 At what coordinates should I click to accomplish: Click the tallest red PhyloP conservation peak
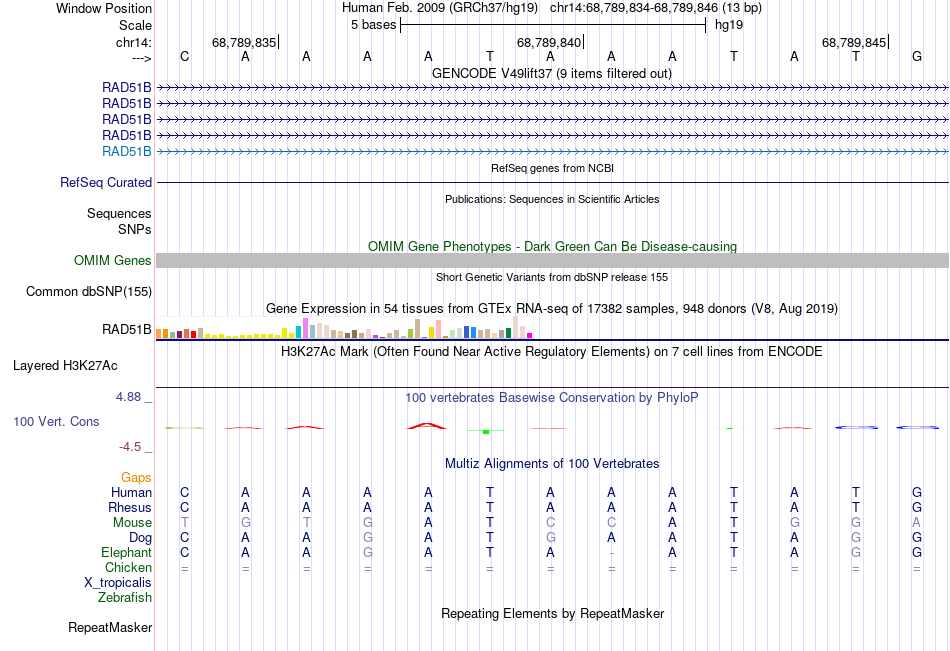427,426
